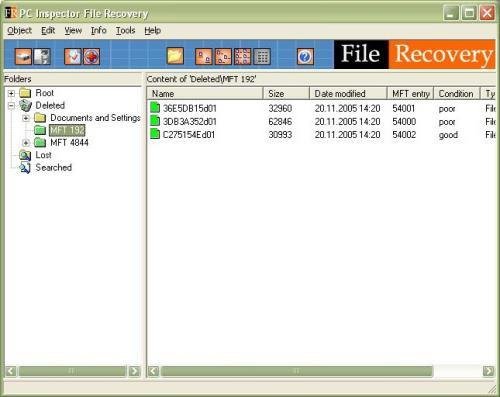Click green file icon of C275154Ed01

click(155, 134)
